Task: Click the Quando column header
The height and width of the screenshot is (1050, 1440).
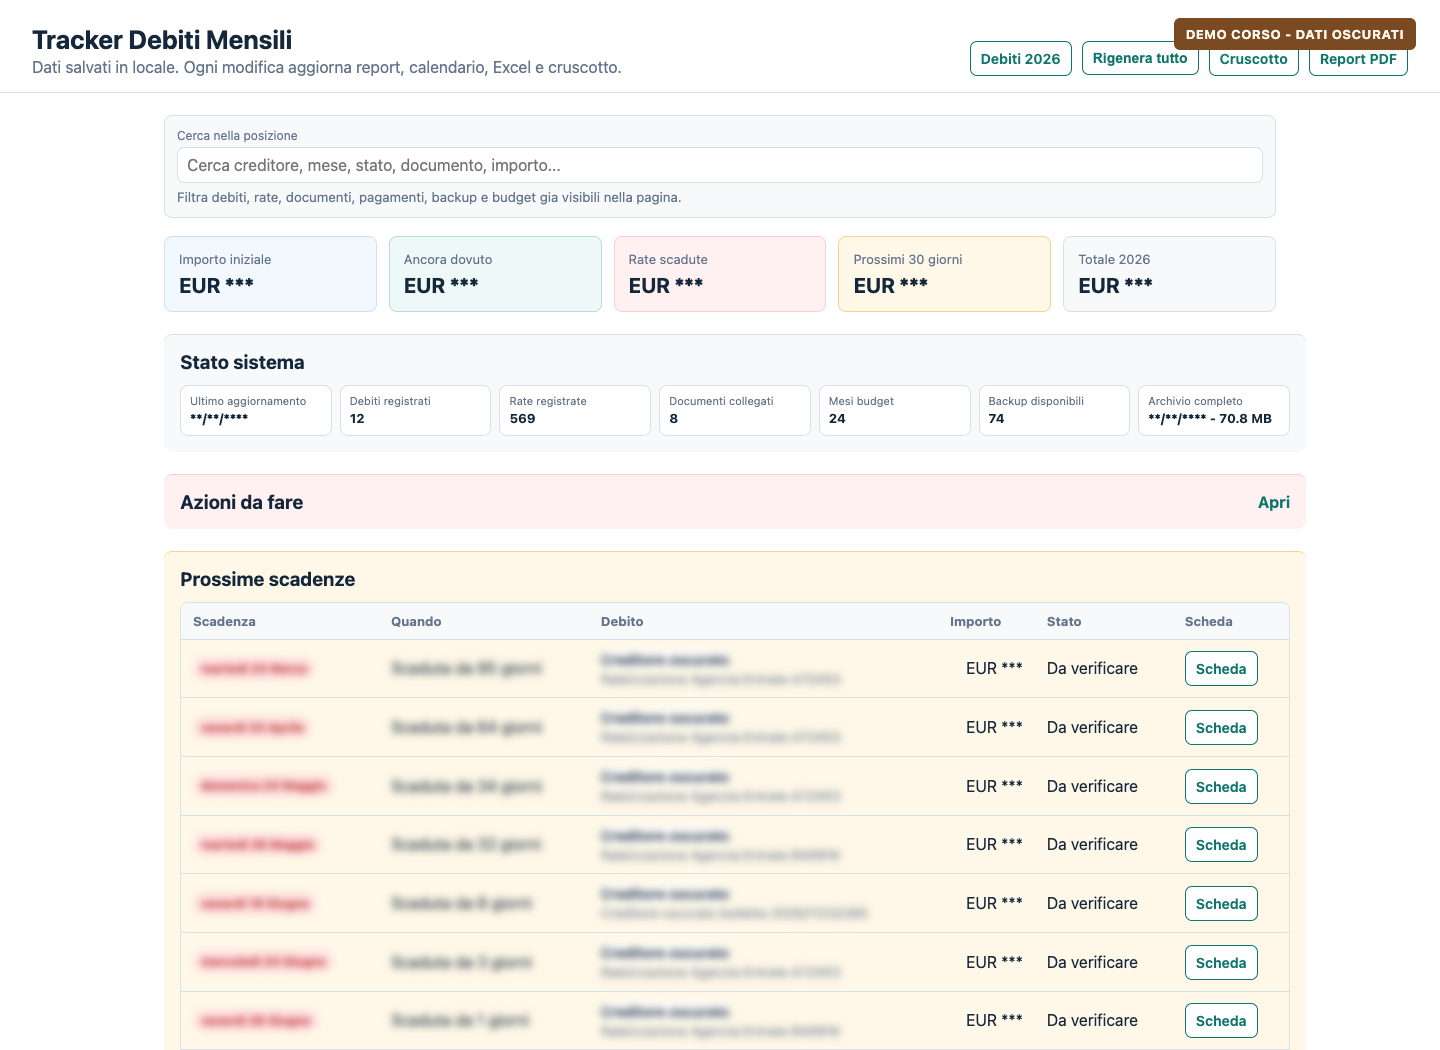Action: 416,621
